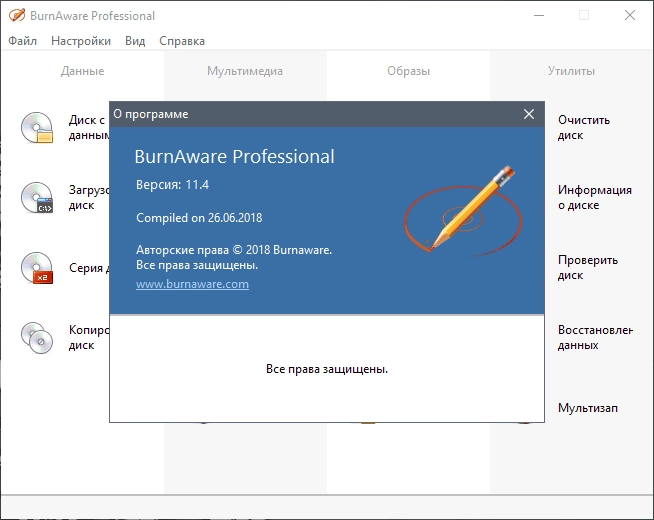This screenshot has height=520, width=654.
Task: Click the Серия дисков label
Action: click(89, 268)
